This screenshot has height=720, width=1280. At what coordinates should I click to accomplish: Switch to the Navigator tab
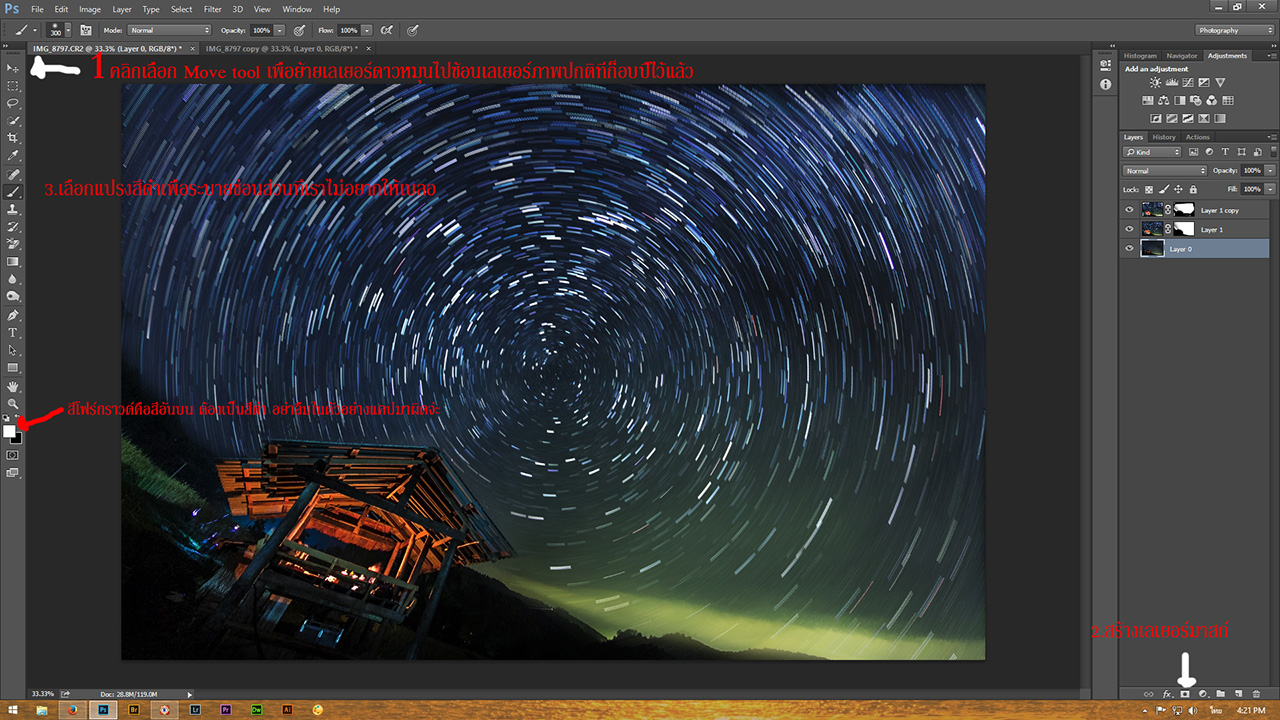point(1182,56)
